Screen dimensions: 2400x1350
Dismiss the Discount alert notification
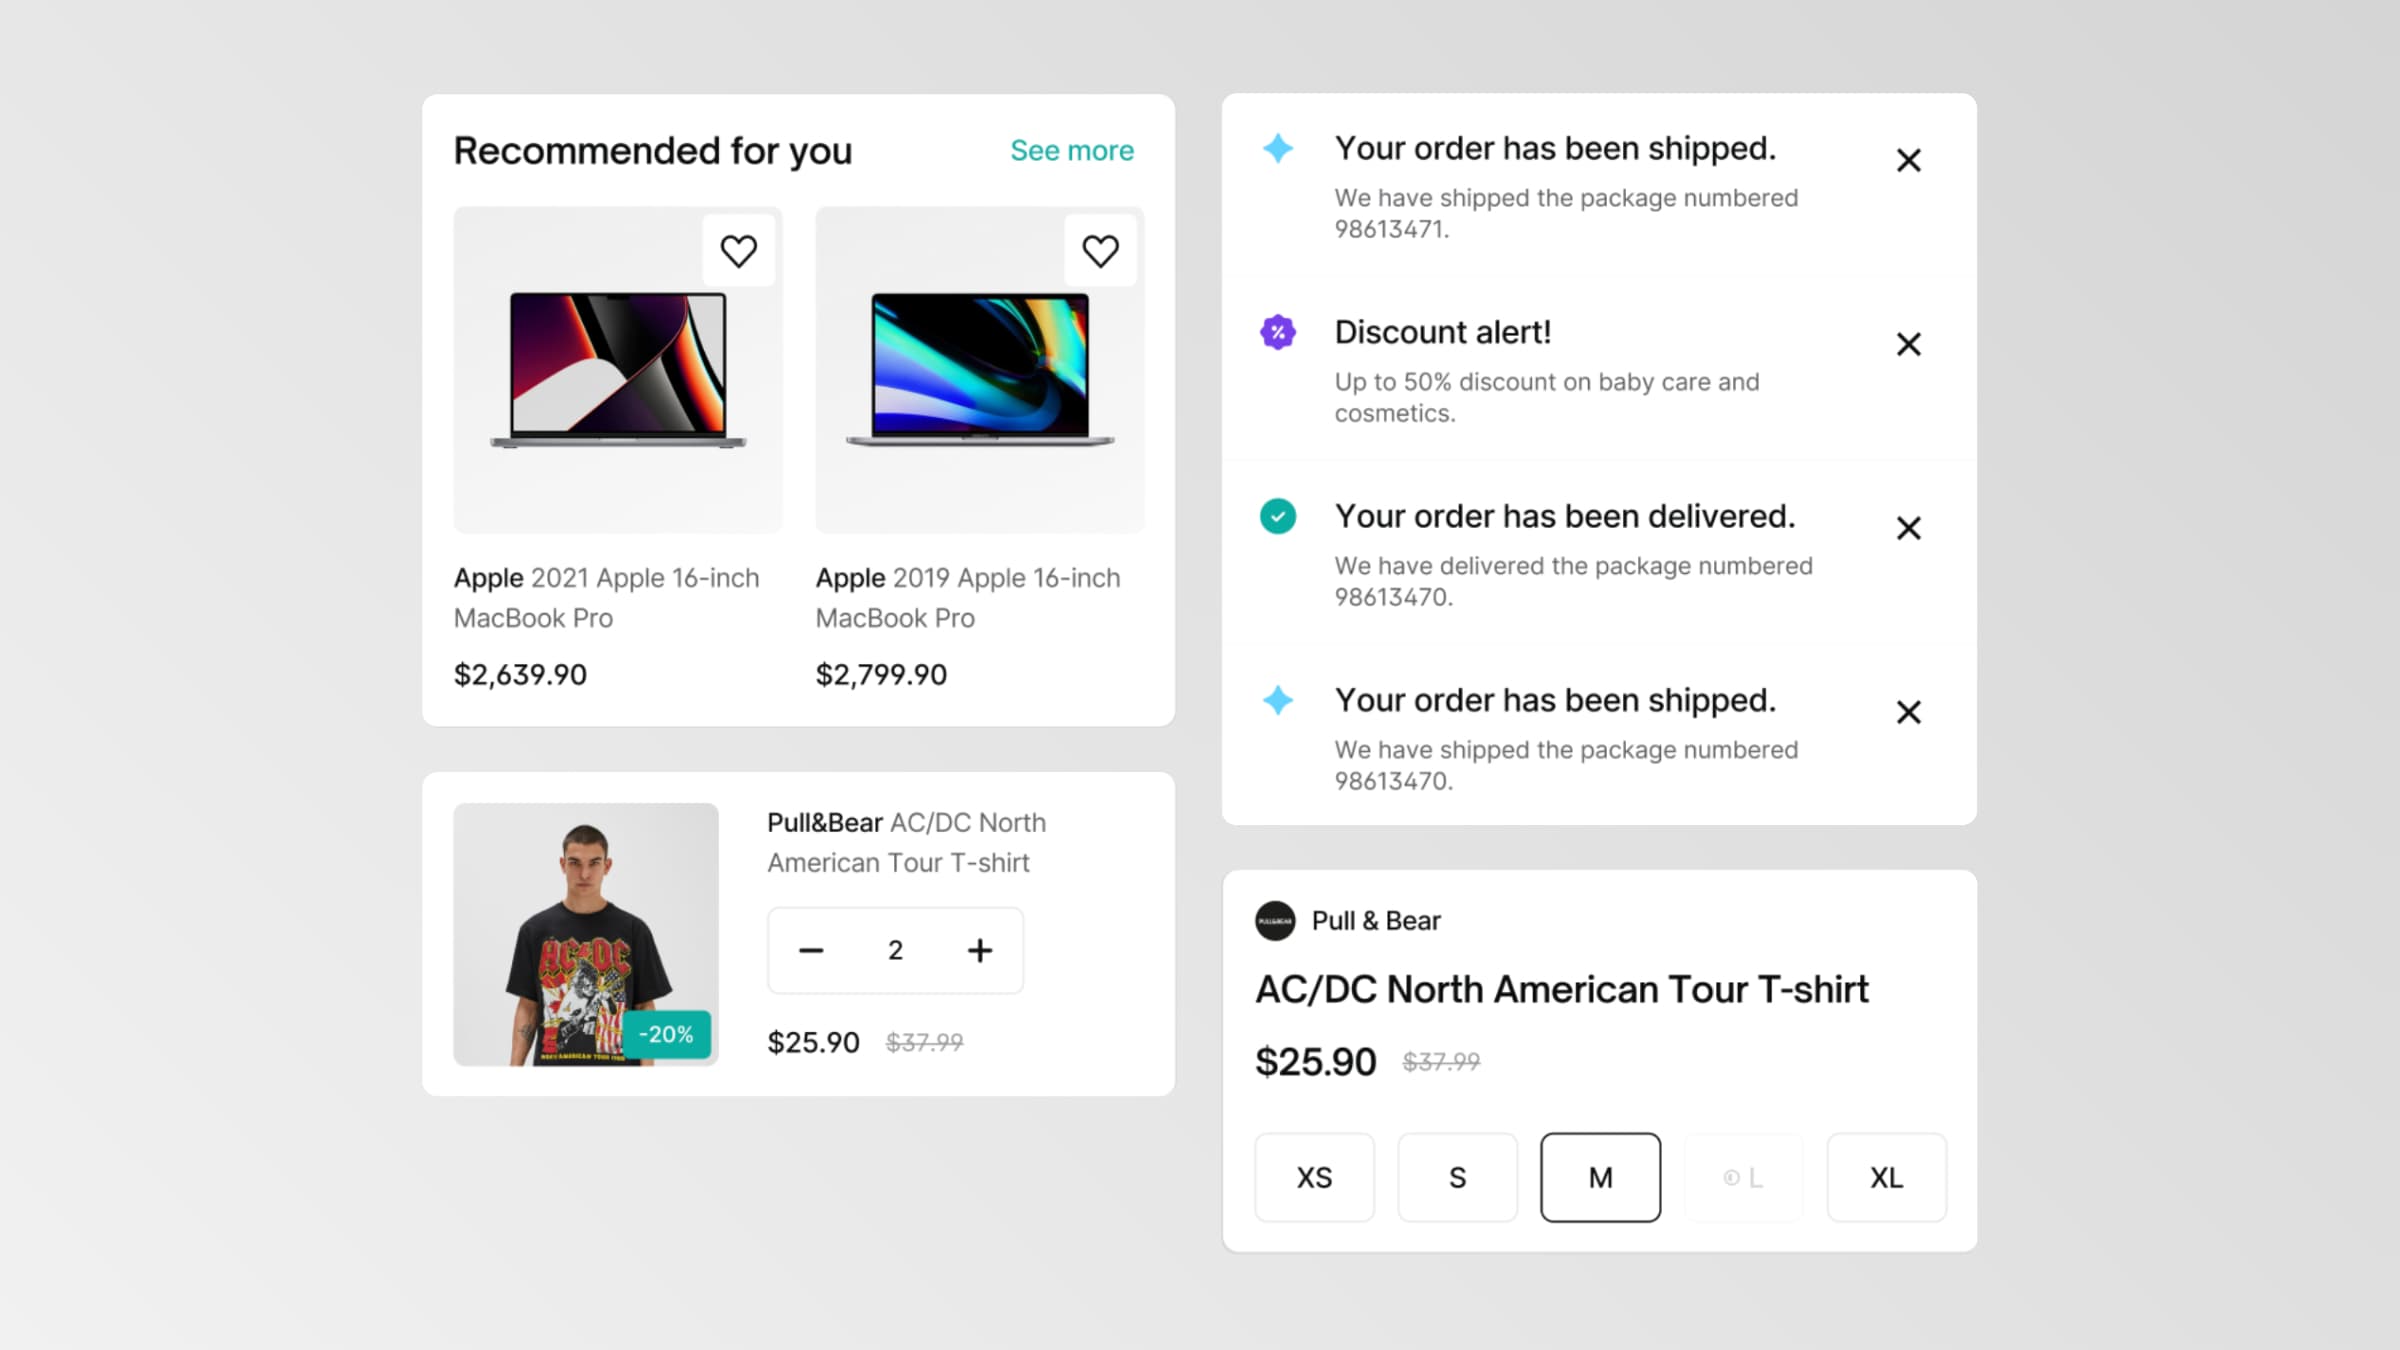[x=1908, y=344]
